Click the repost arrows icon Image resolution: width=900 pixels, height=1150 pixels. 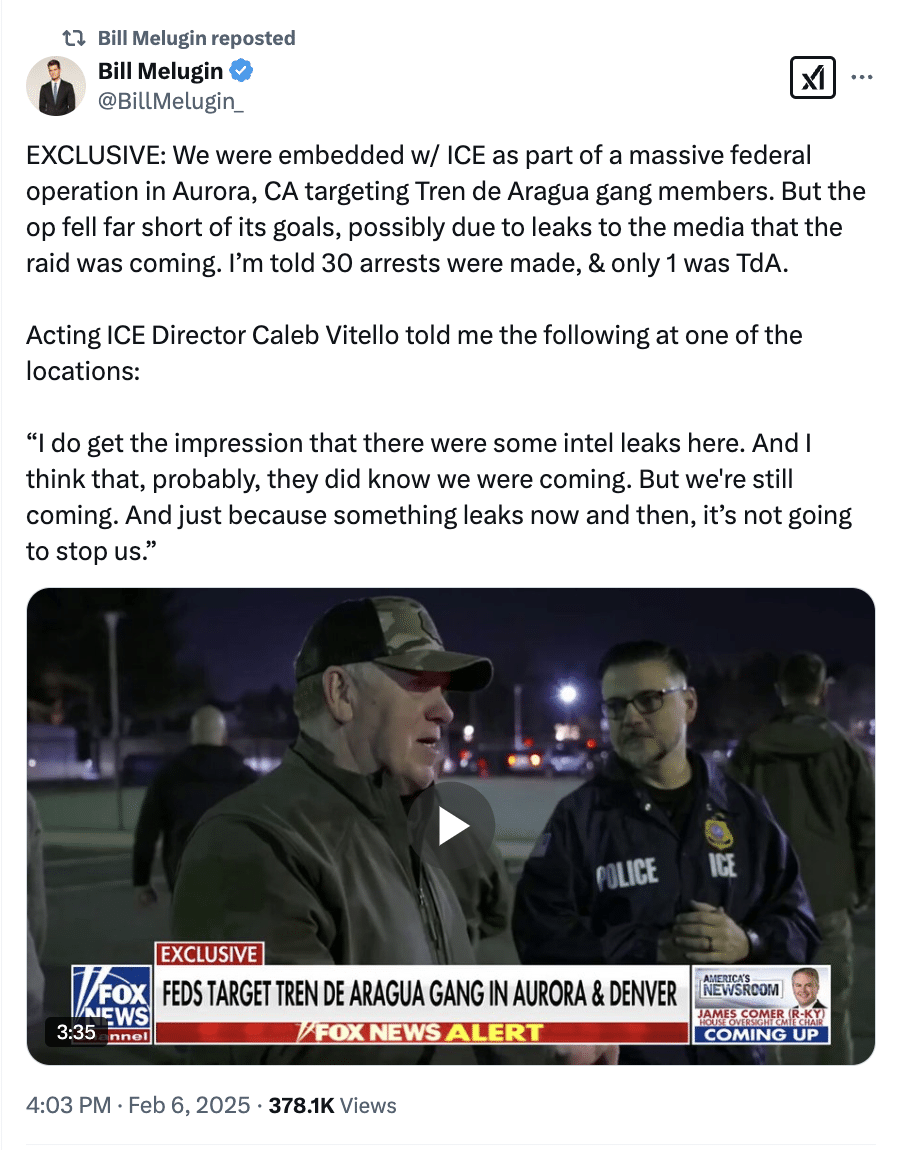click(x=73, y=37)
